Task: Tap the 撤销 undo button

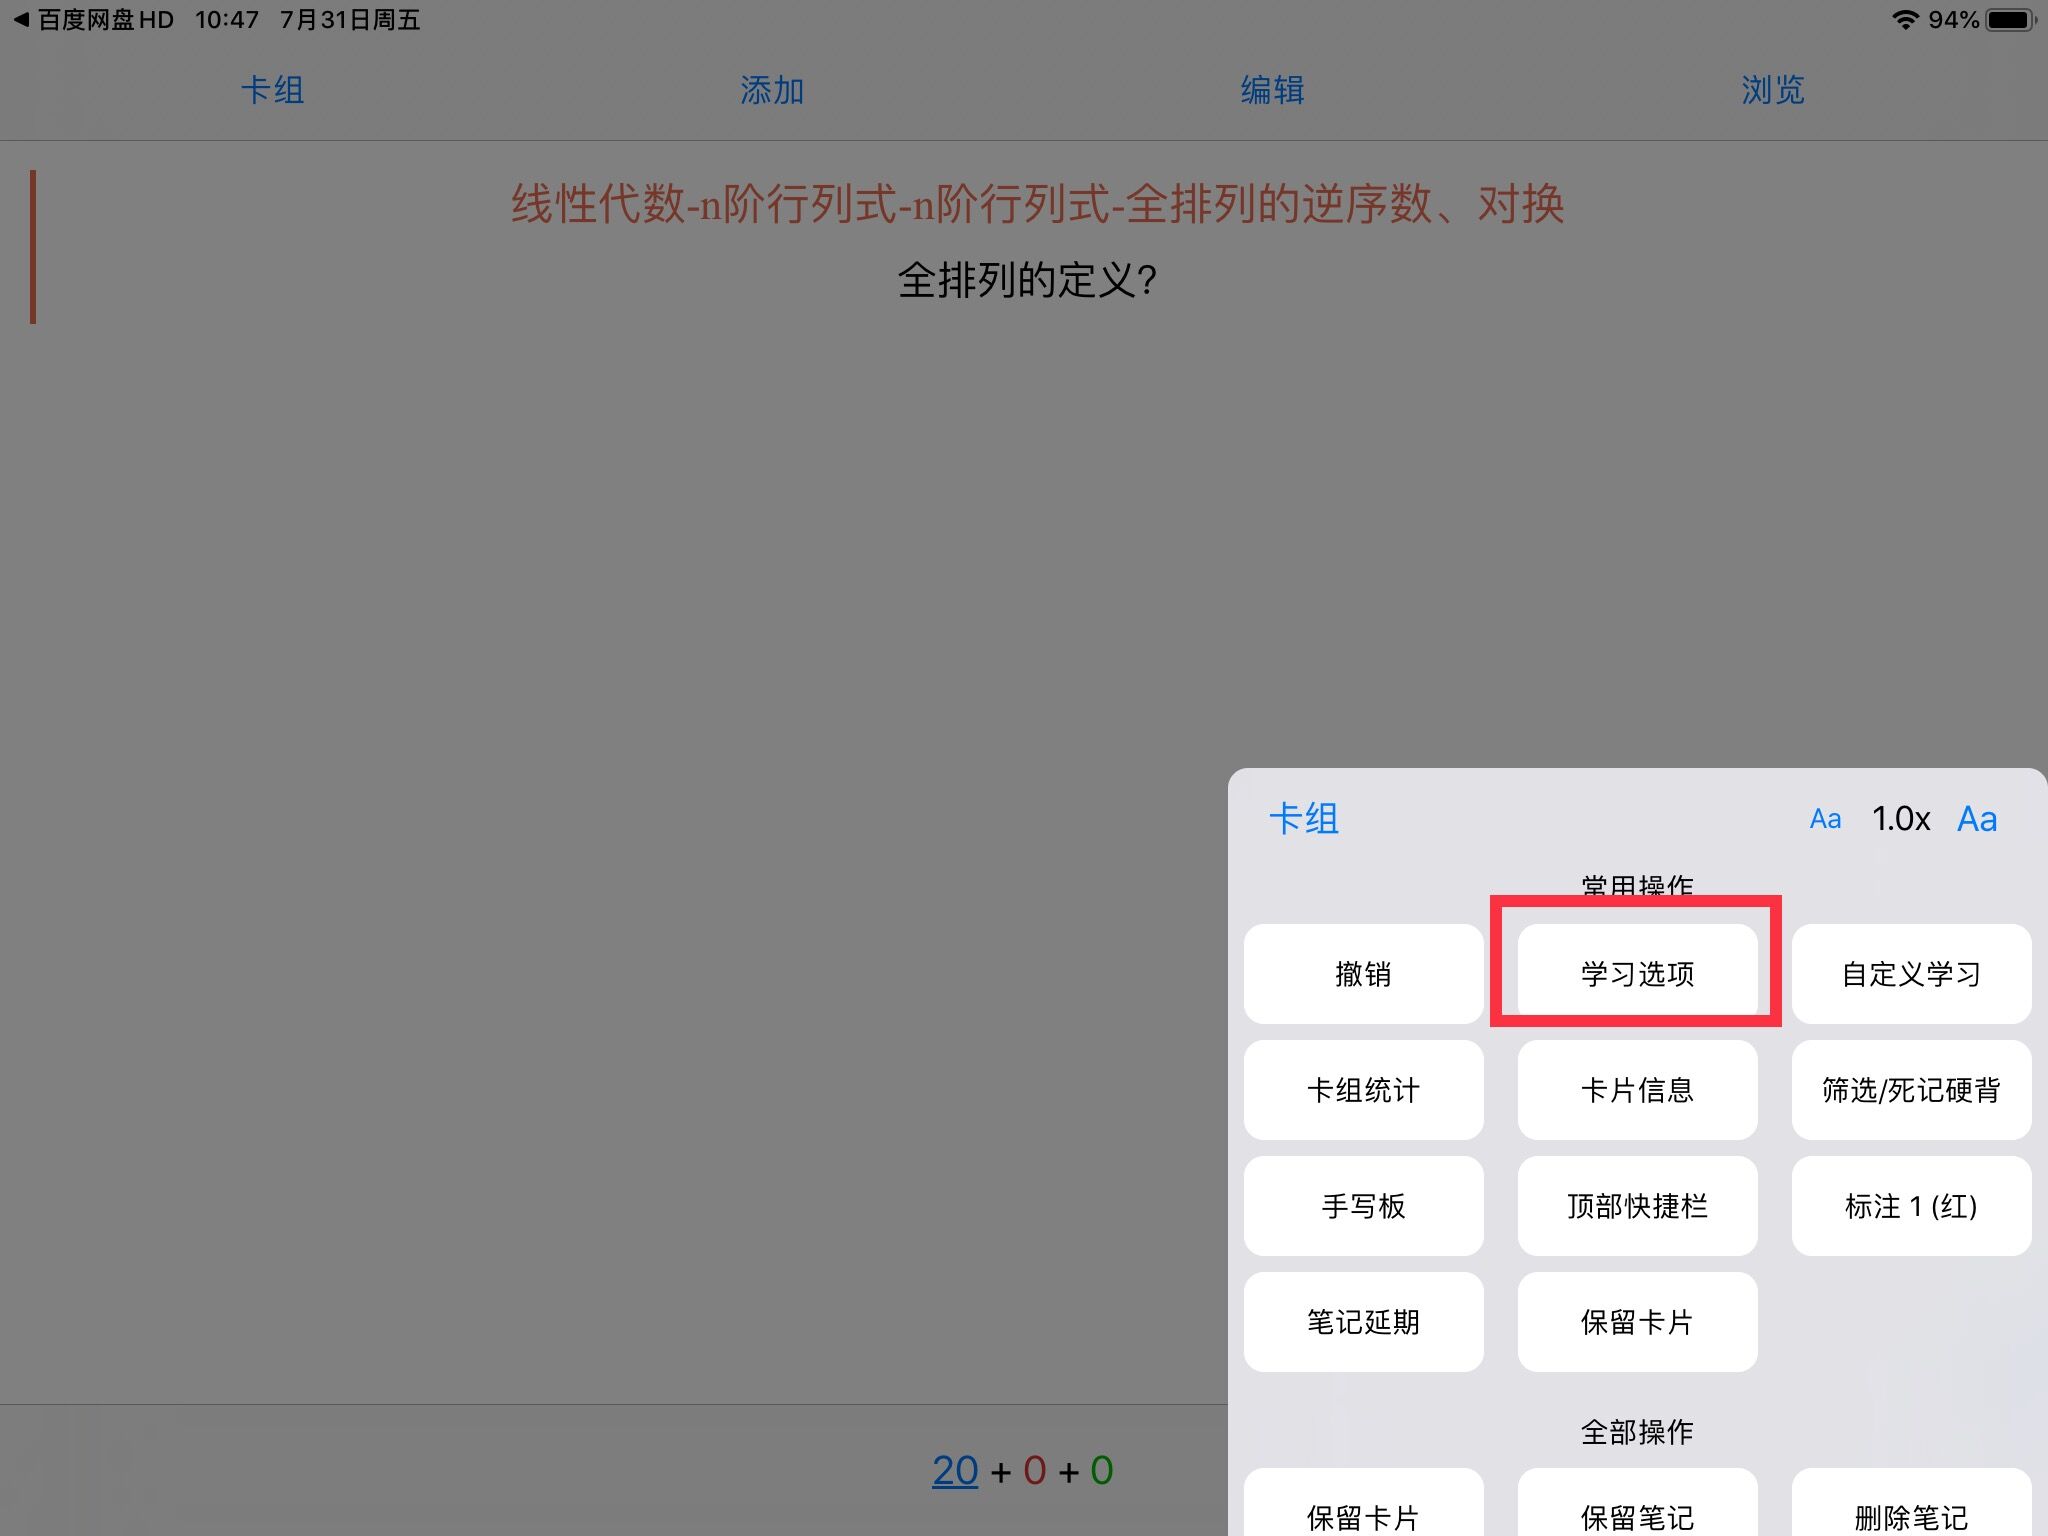Action: [1363, 973]
